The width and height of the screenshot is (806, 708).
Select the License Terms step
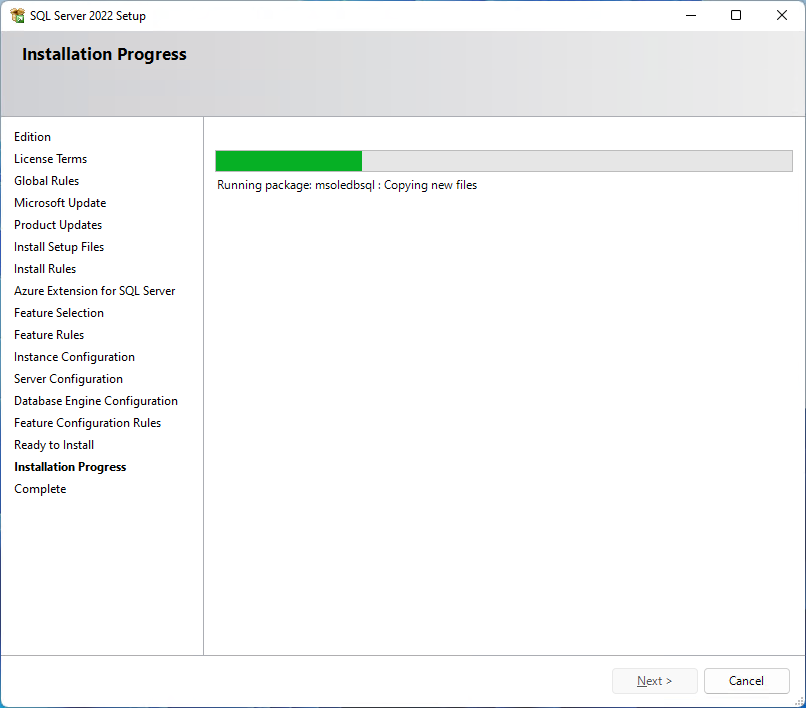[50, 159]
